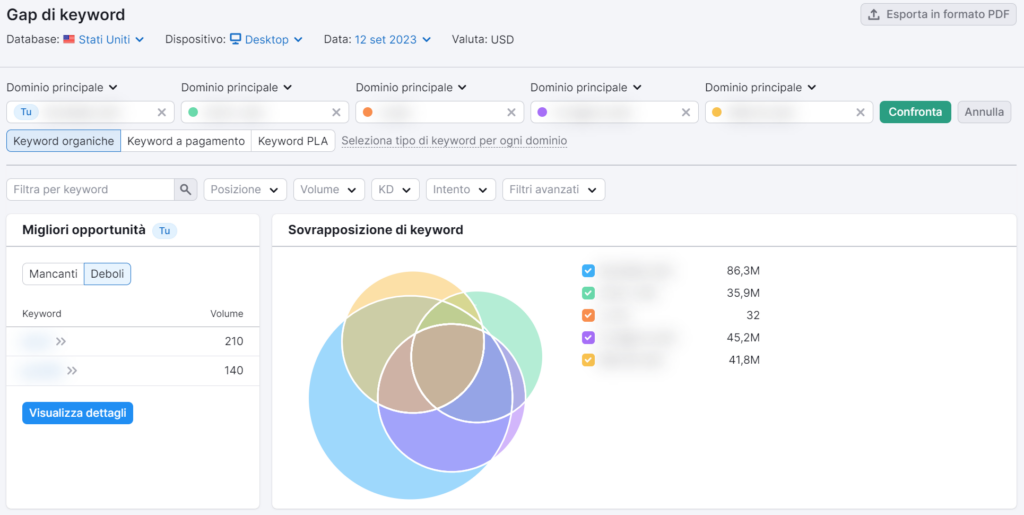Viewport: 1024px width, 515px height.
Task: Uncheck the yellow checkbox for 41,8M domain
Action: pyautogui.click(x=588, y=360)
